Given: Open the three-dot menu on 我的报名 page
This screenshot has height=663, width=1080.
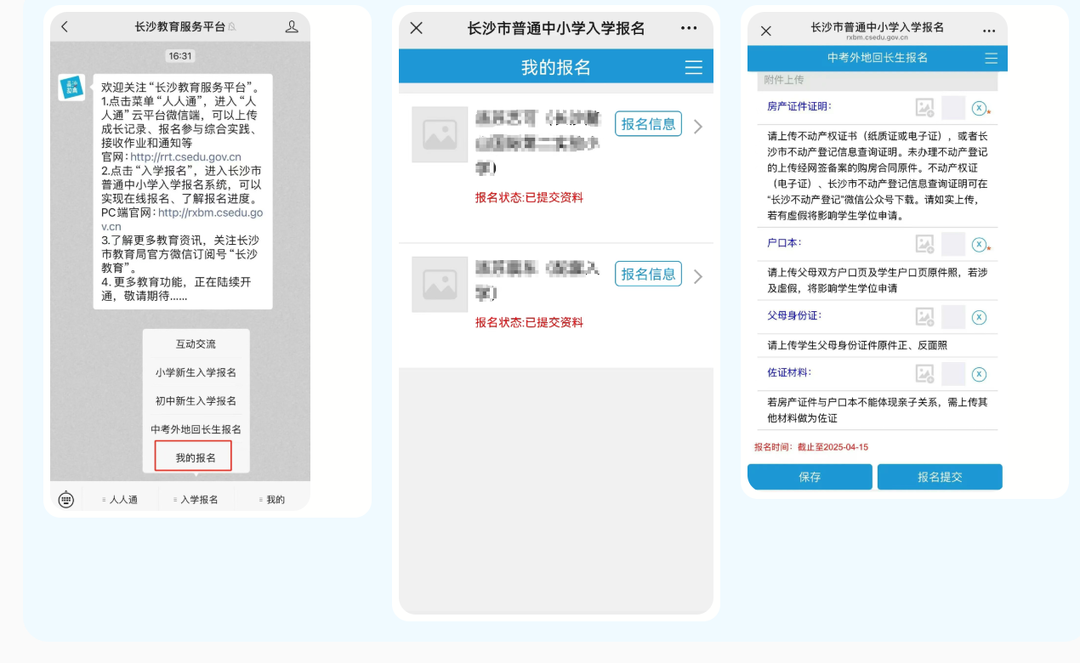Looking at the screenshot, I should (x=689, y=28).
